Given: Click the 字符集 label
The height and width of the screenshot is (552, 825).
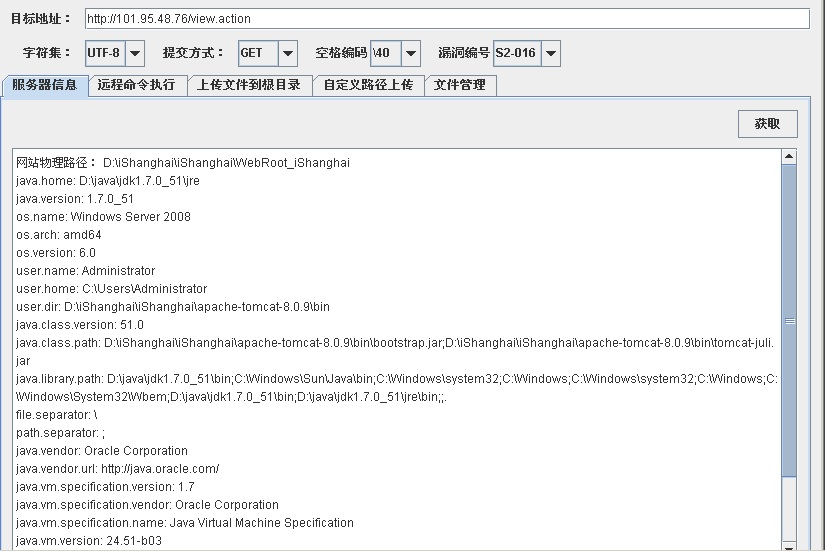Looking at the screenshot, I should [x=47, y=53].
